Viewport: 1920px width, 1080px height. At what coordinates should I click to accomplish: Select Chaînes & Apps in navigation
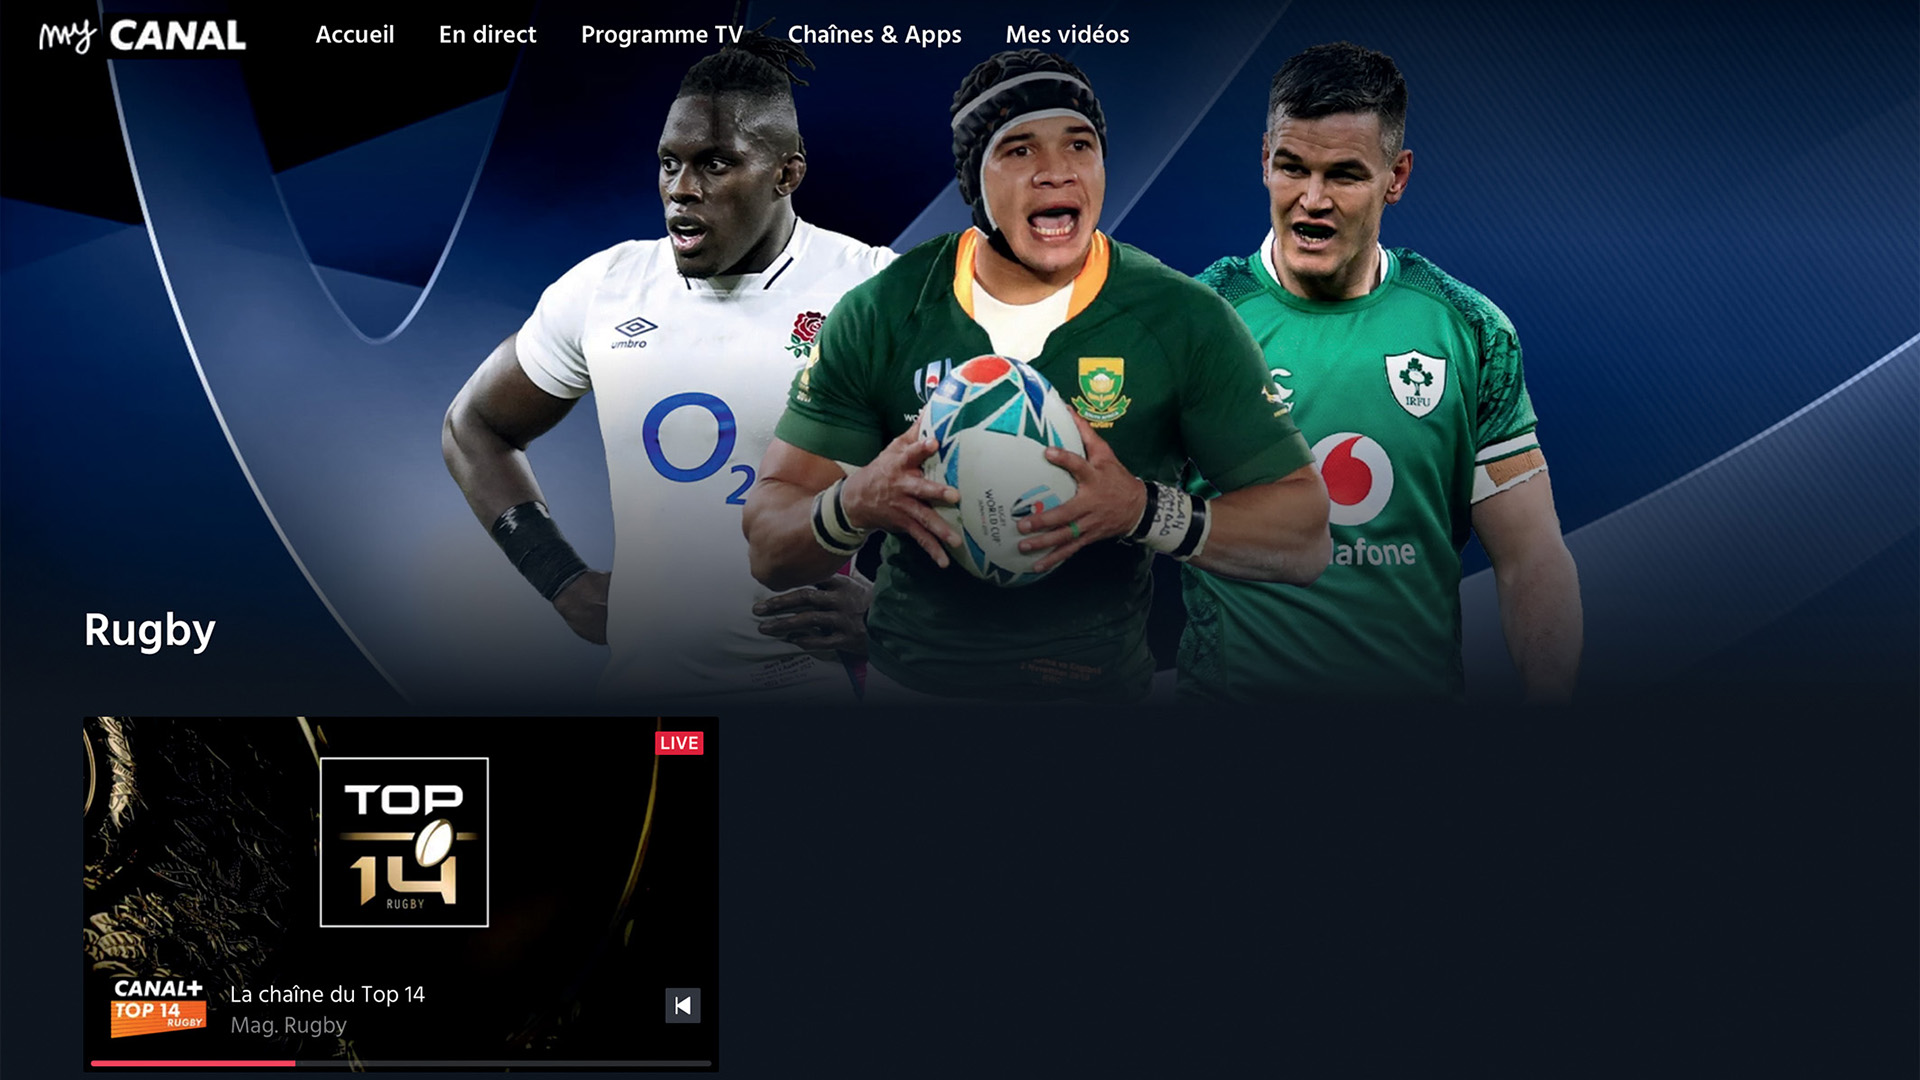tap(875, 35)
